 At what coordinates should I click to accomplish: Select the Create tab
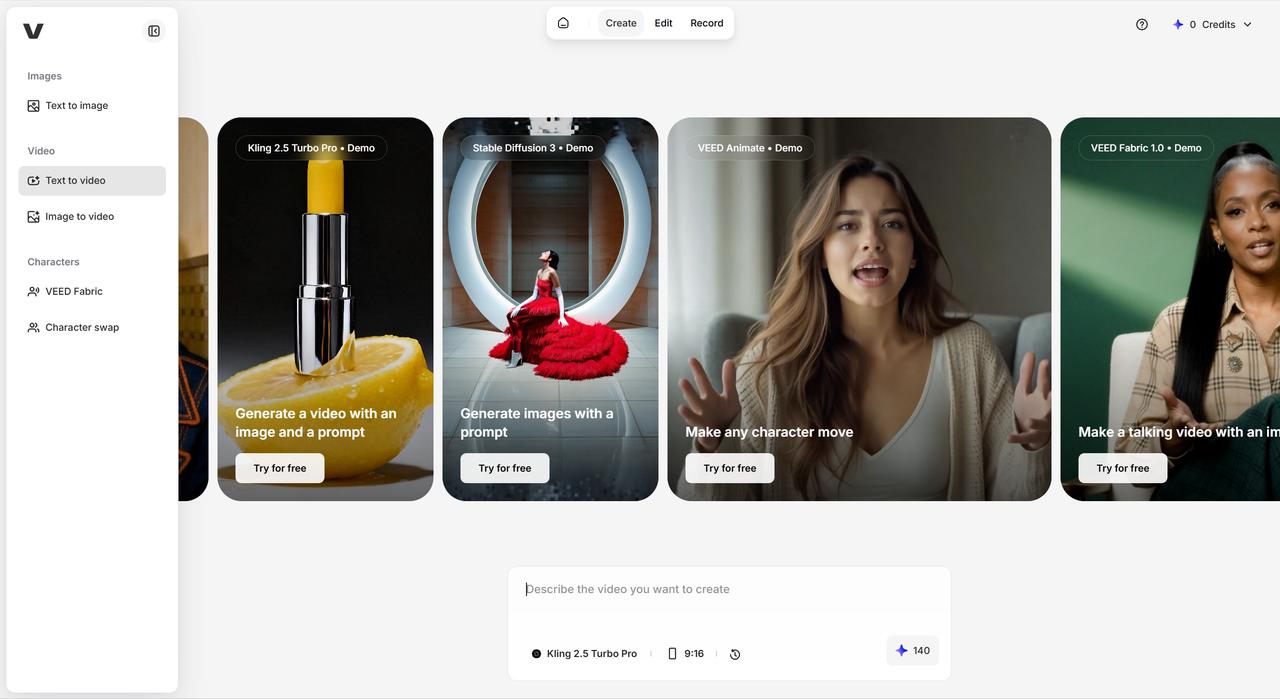621,23
